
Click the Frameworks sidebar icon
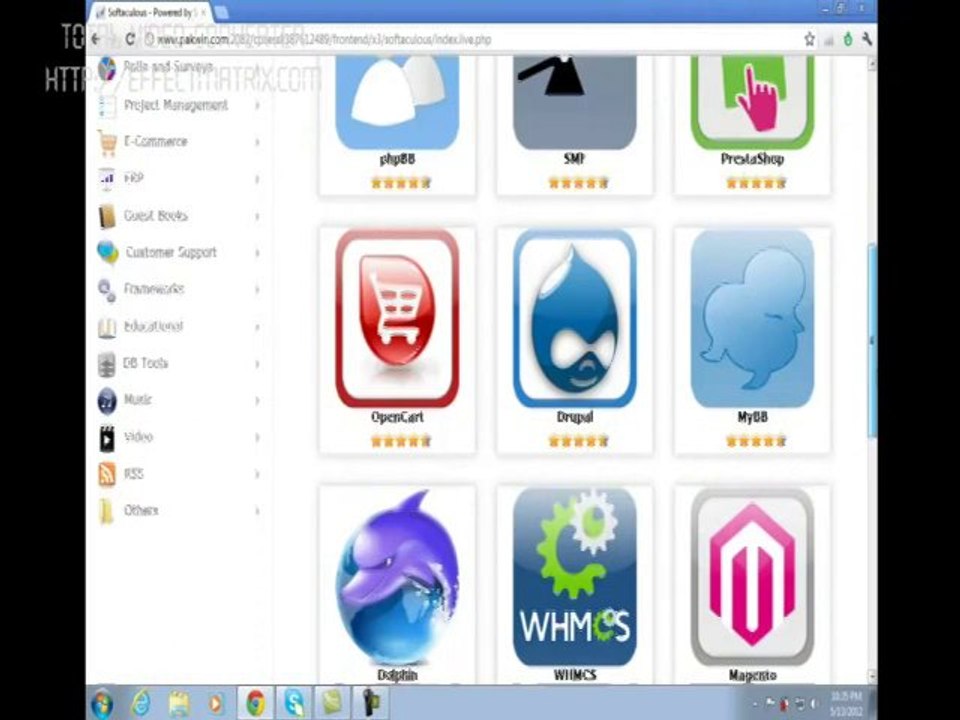[107, 290]
